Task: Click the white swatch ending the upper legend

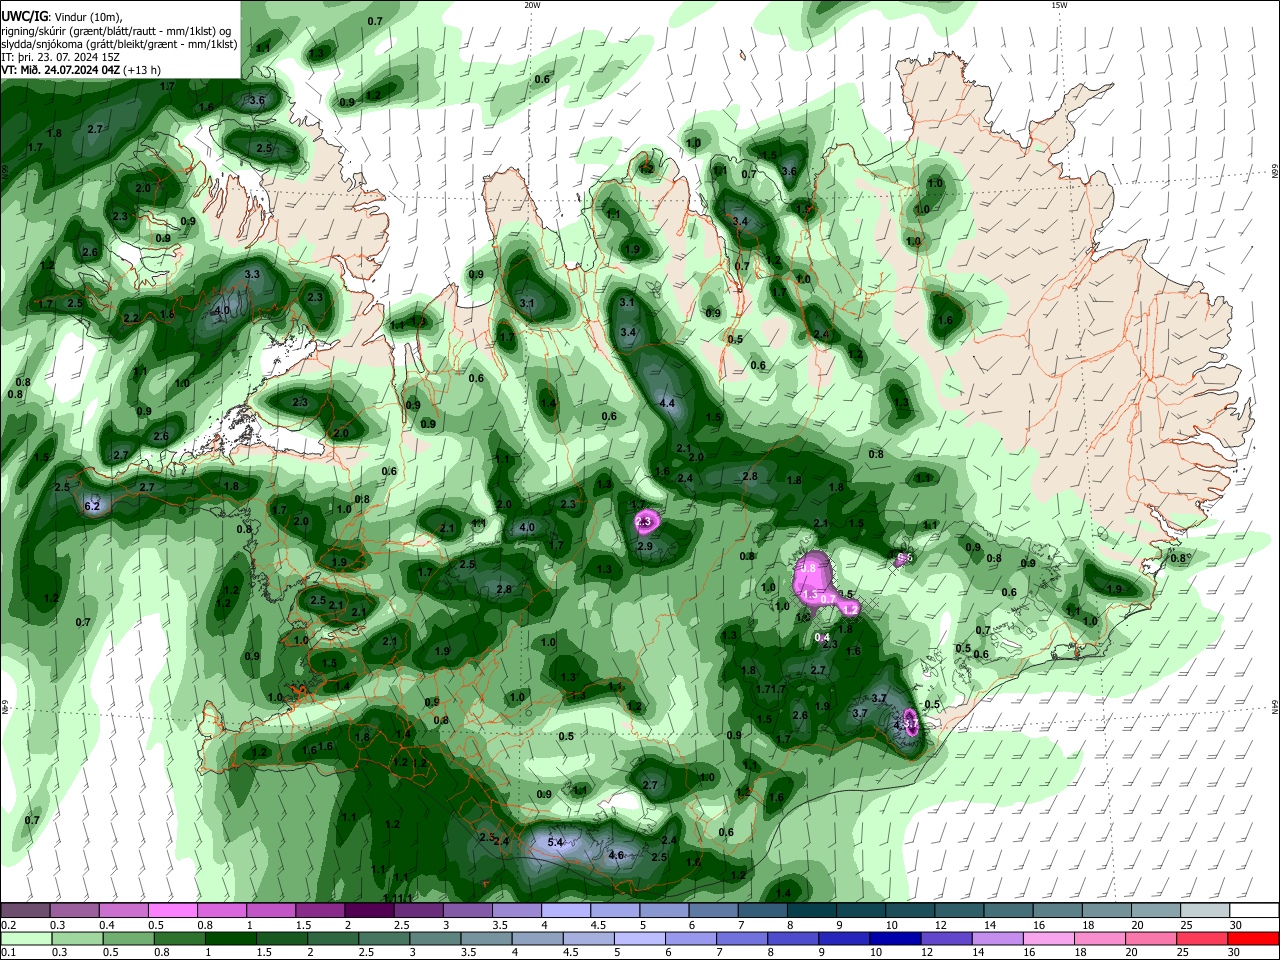Action: click(1255, 910)
